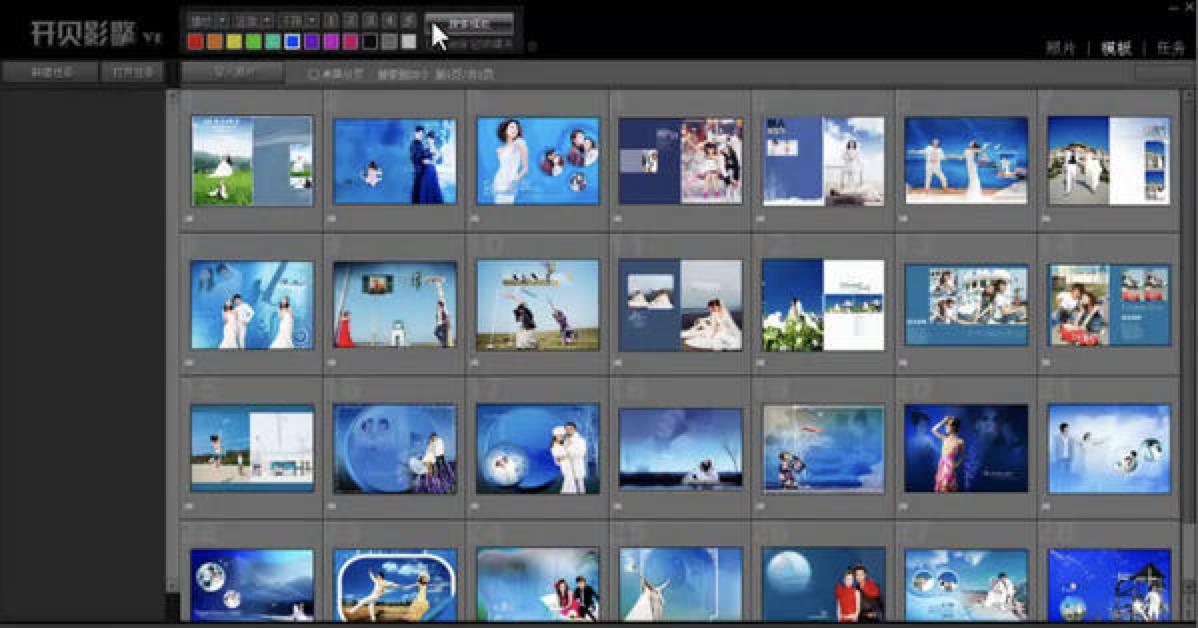The height and width of the screenshot is (628, 1198).
Task: Click the middle of five small toolbar icons
Action: pyautogui.click(x=372, y=20)
